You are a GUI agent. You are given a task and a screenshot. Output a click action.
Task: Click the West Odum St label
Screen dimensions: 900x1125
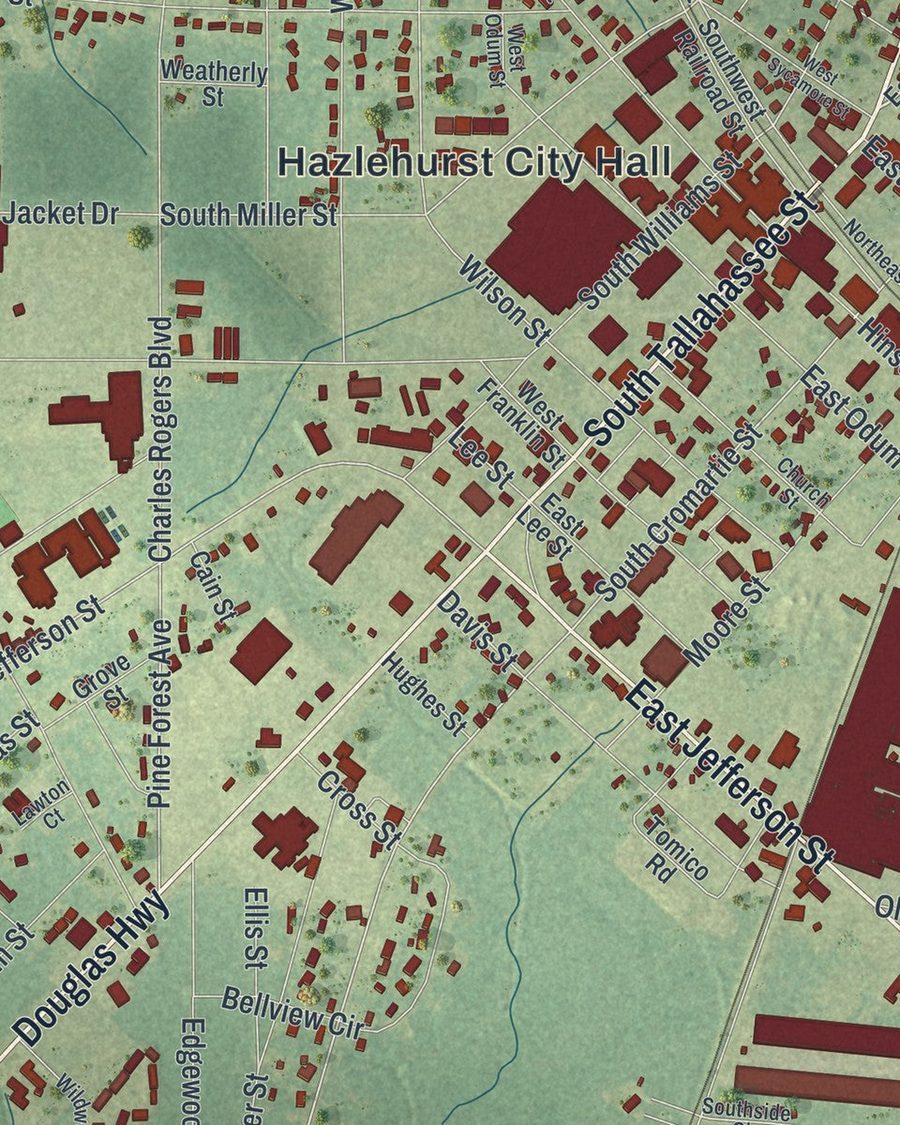(x=506, y=50)
